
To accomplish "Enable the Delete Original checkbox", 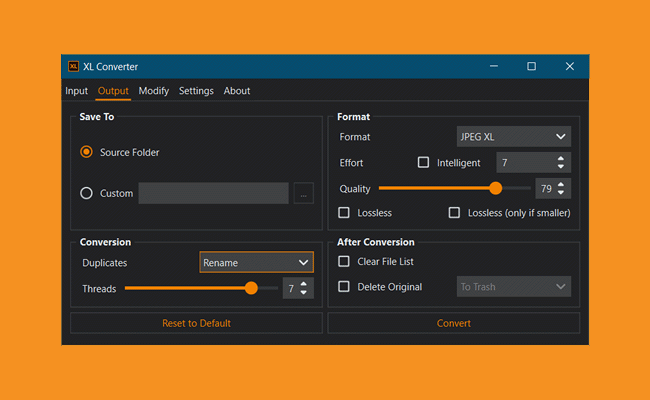I will coord(344,286).
